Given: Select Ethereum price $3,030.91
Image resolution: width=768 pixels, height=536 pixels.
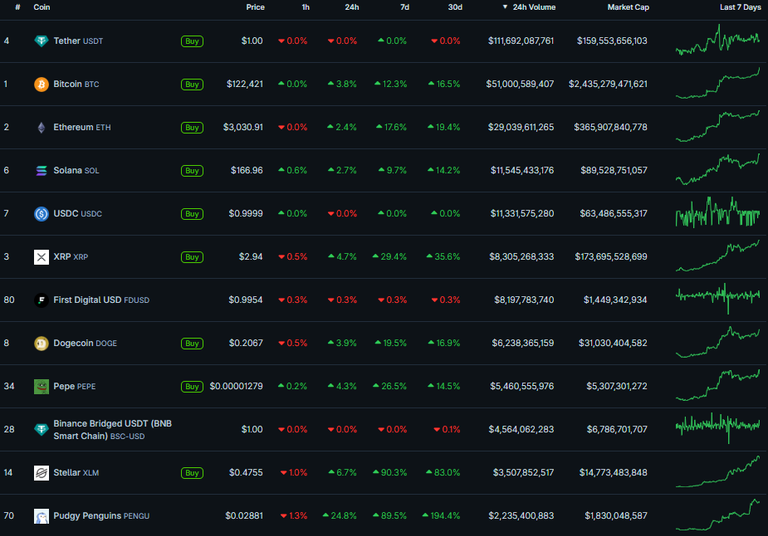Looking at the screenshot, I should click(x=243, y=127).
